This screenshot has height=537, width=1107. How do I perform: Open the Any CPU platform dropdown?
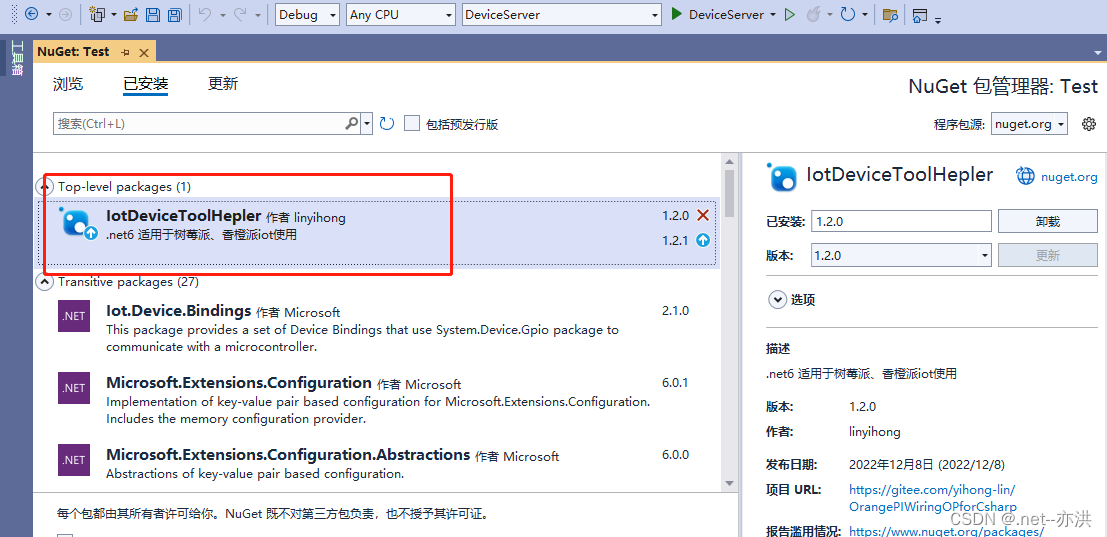coord(400,15)
